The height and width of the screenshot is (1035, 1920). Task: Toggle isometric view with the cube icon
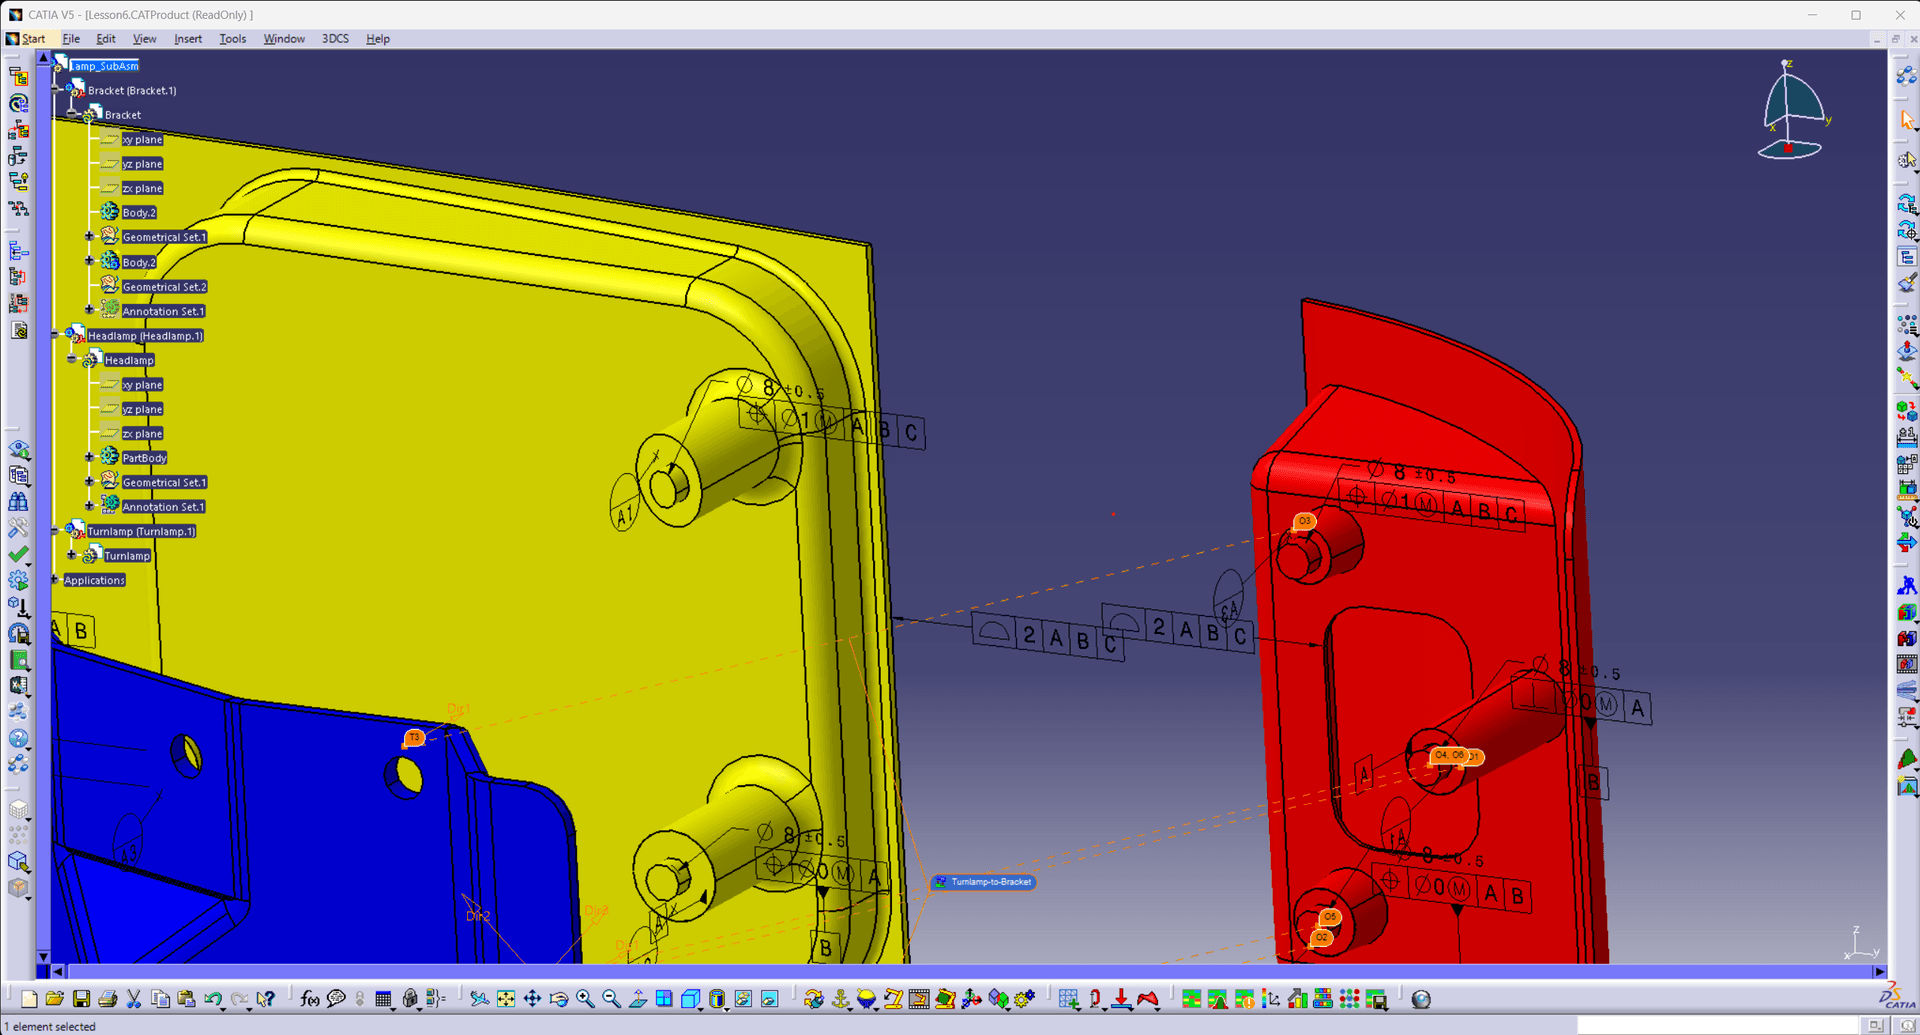[690, 998]
